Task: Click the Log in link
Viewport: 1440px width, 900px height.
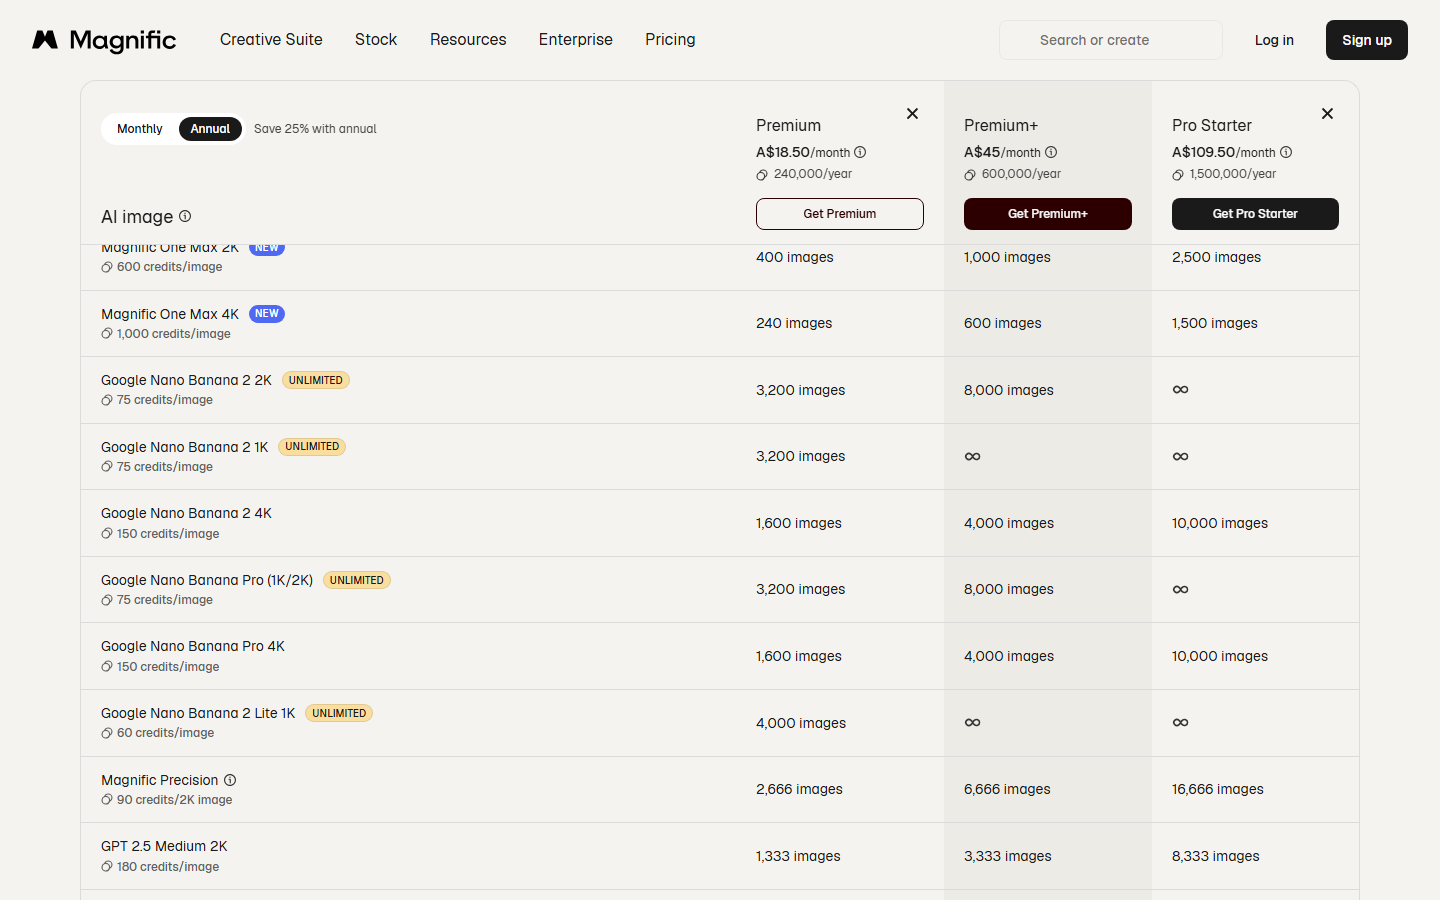Action: (x=1274, y=40)
